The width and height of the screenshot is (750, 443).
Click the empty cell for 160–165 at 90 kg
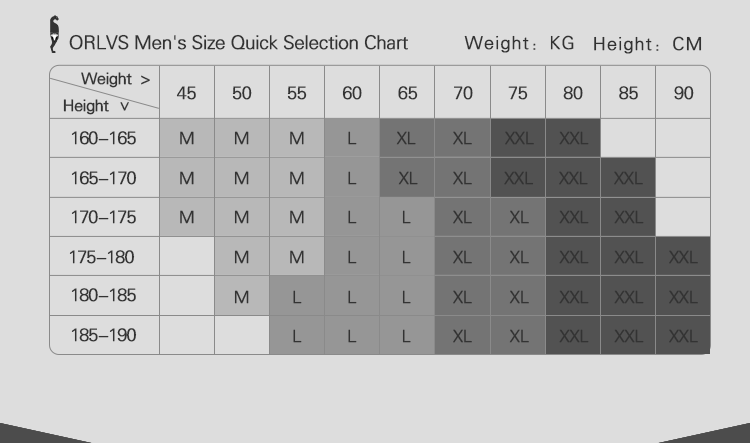683,138
